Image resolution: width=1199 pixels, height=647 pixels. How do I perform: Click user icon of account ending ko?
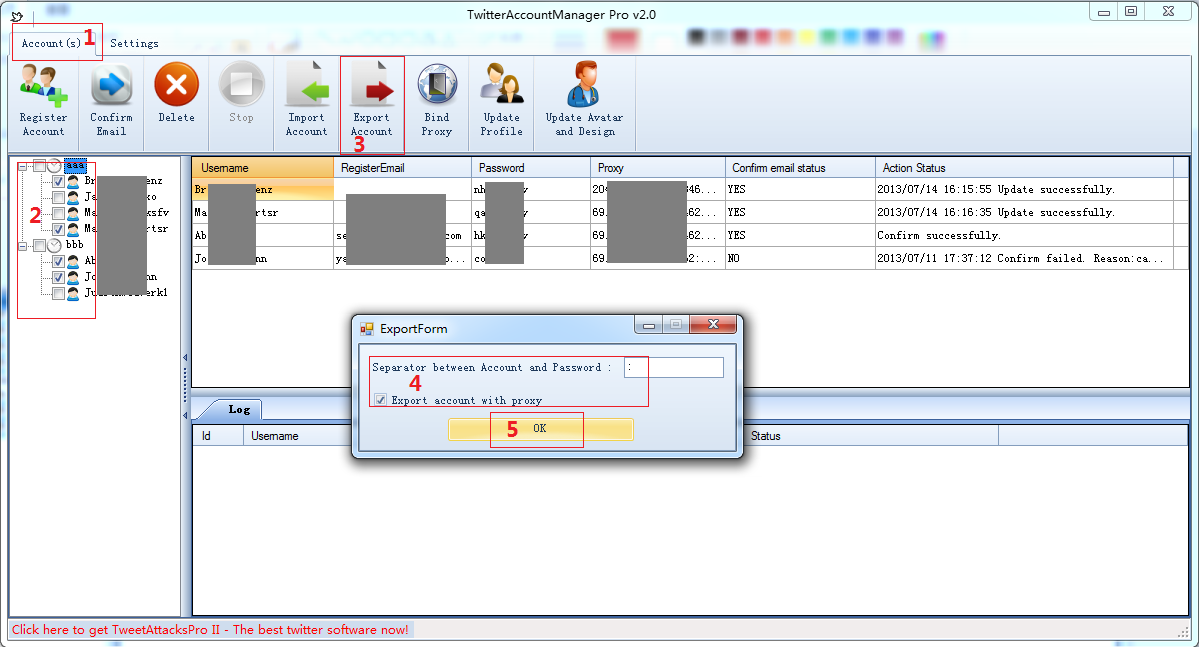coord(73,197)
